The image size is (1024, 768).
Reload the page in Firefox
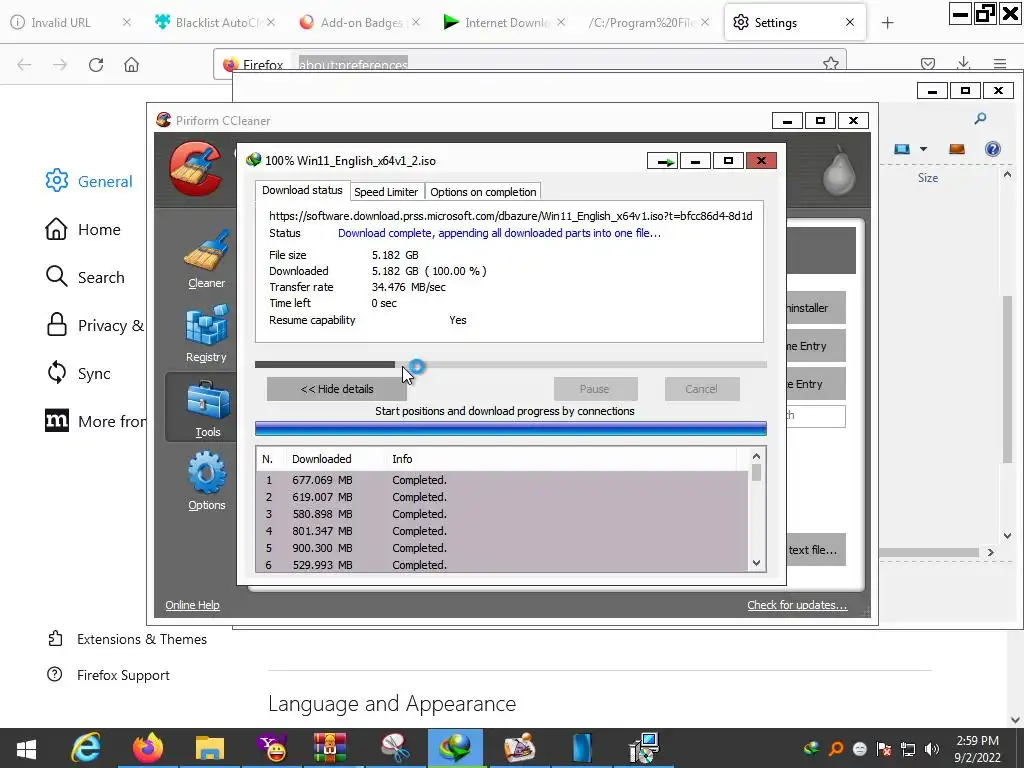click(96, 65)
